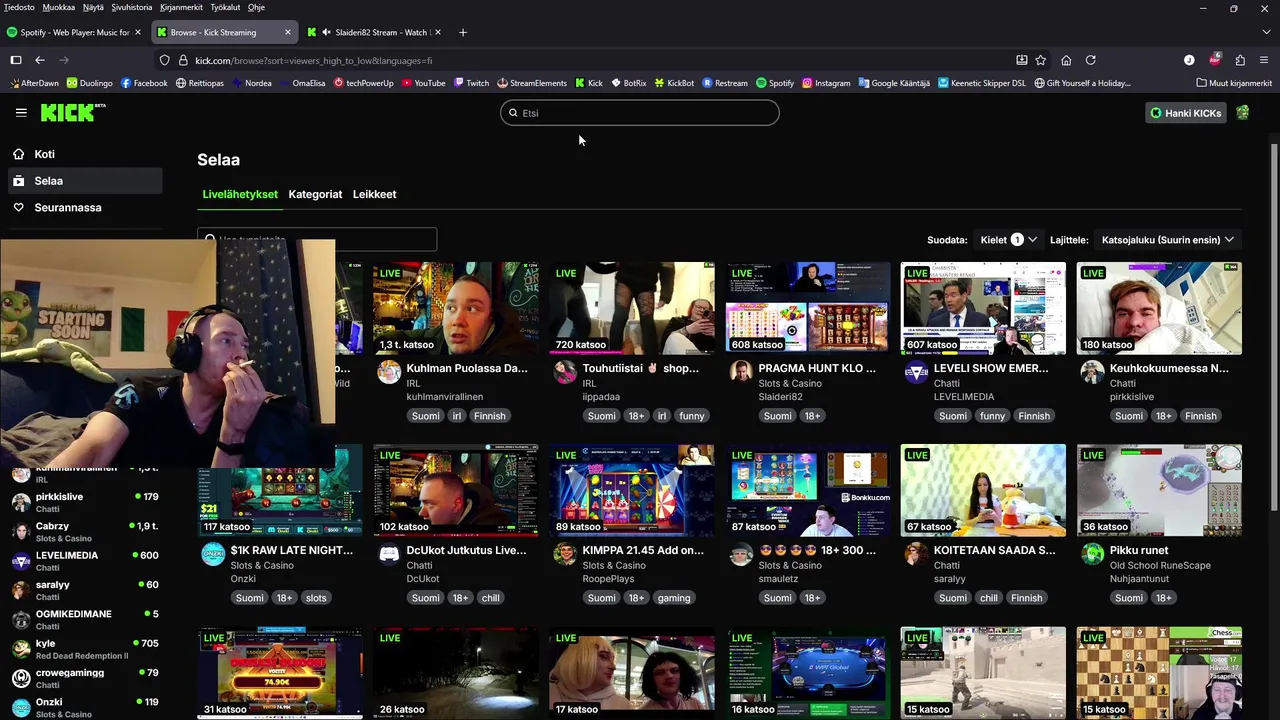The width and height of the screenshot is (1280, 720).
Task: Click the Slaideri82 channel avatar
Action: coord(741,373)
